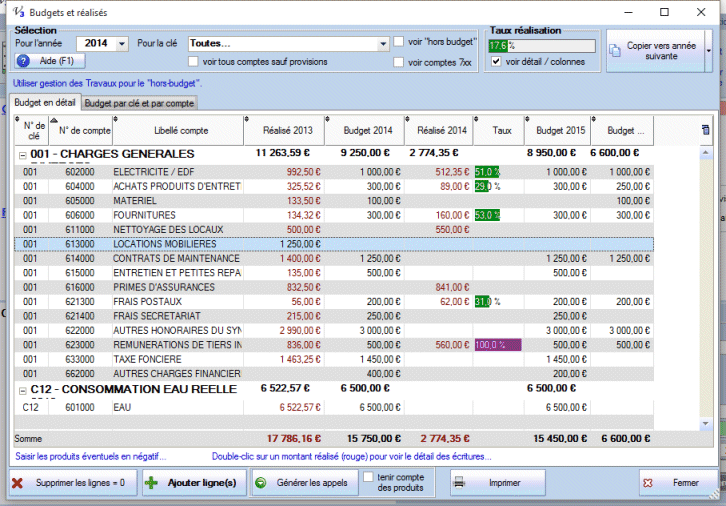Click the blue help icon for Aide (F1)
Image resolution: width=726 pixels, height=506 pixels.
pyautogui.click(x=24, y=62)
